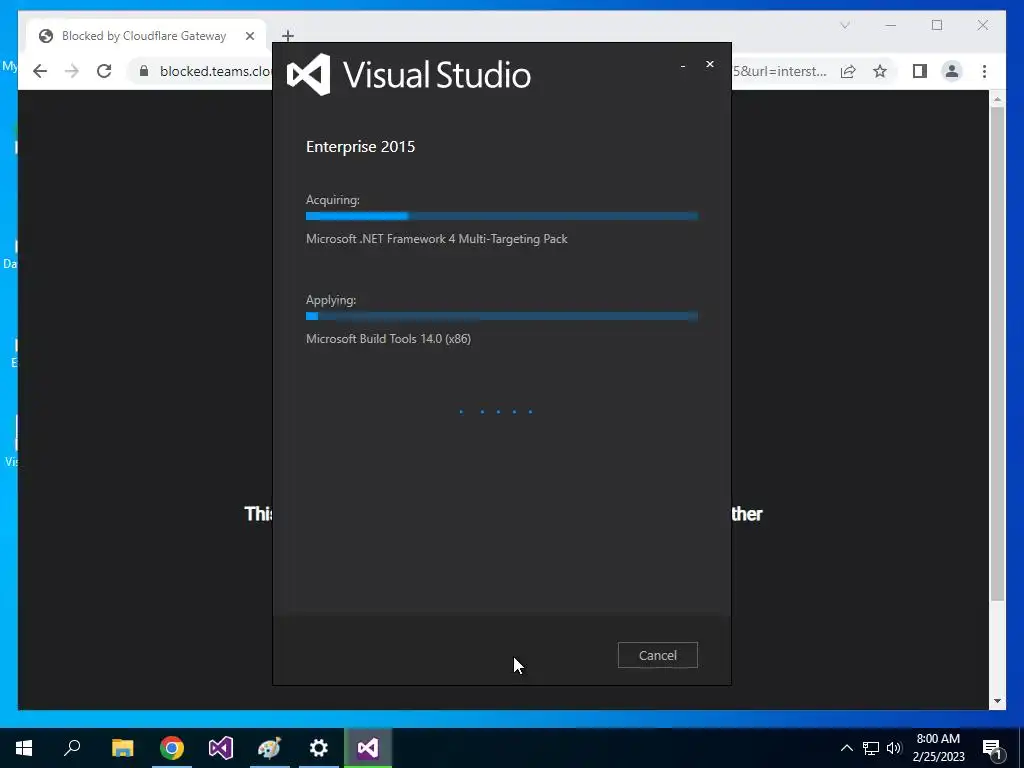Minimize the Visual Studio installer window
This screenshot has width=1024, height=768.
(683, 65)
